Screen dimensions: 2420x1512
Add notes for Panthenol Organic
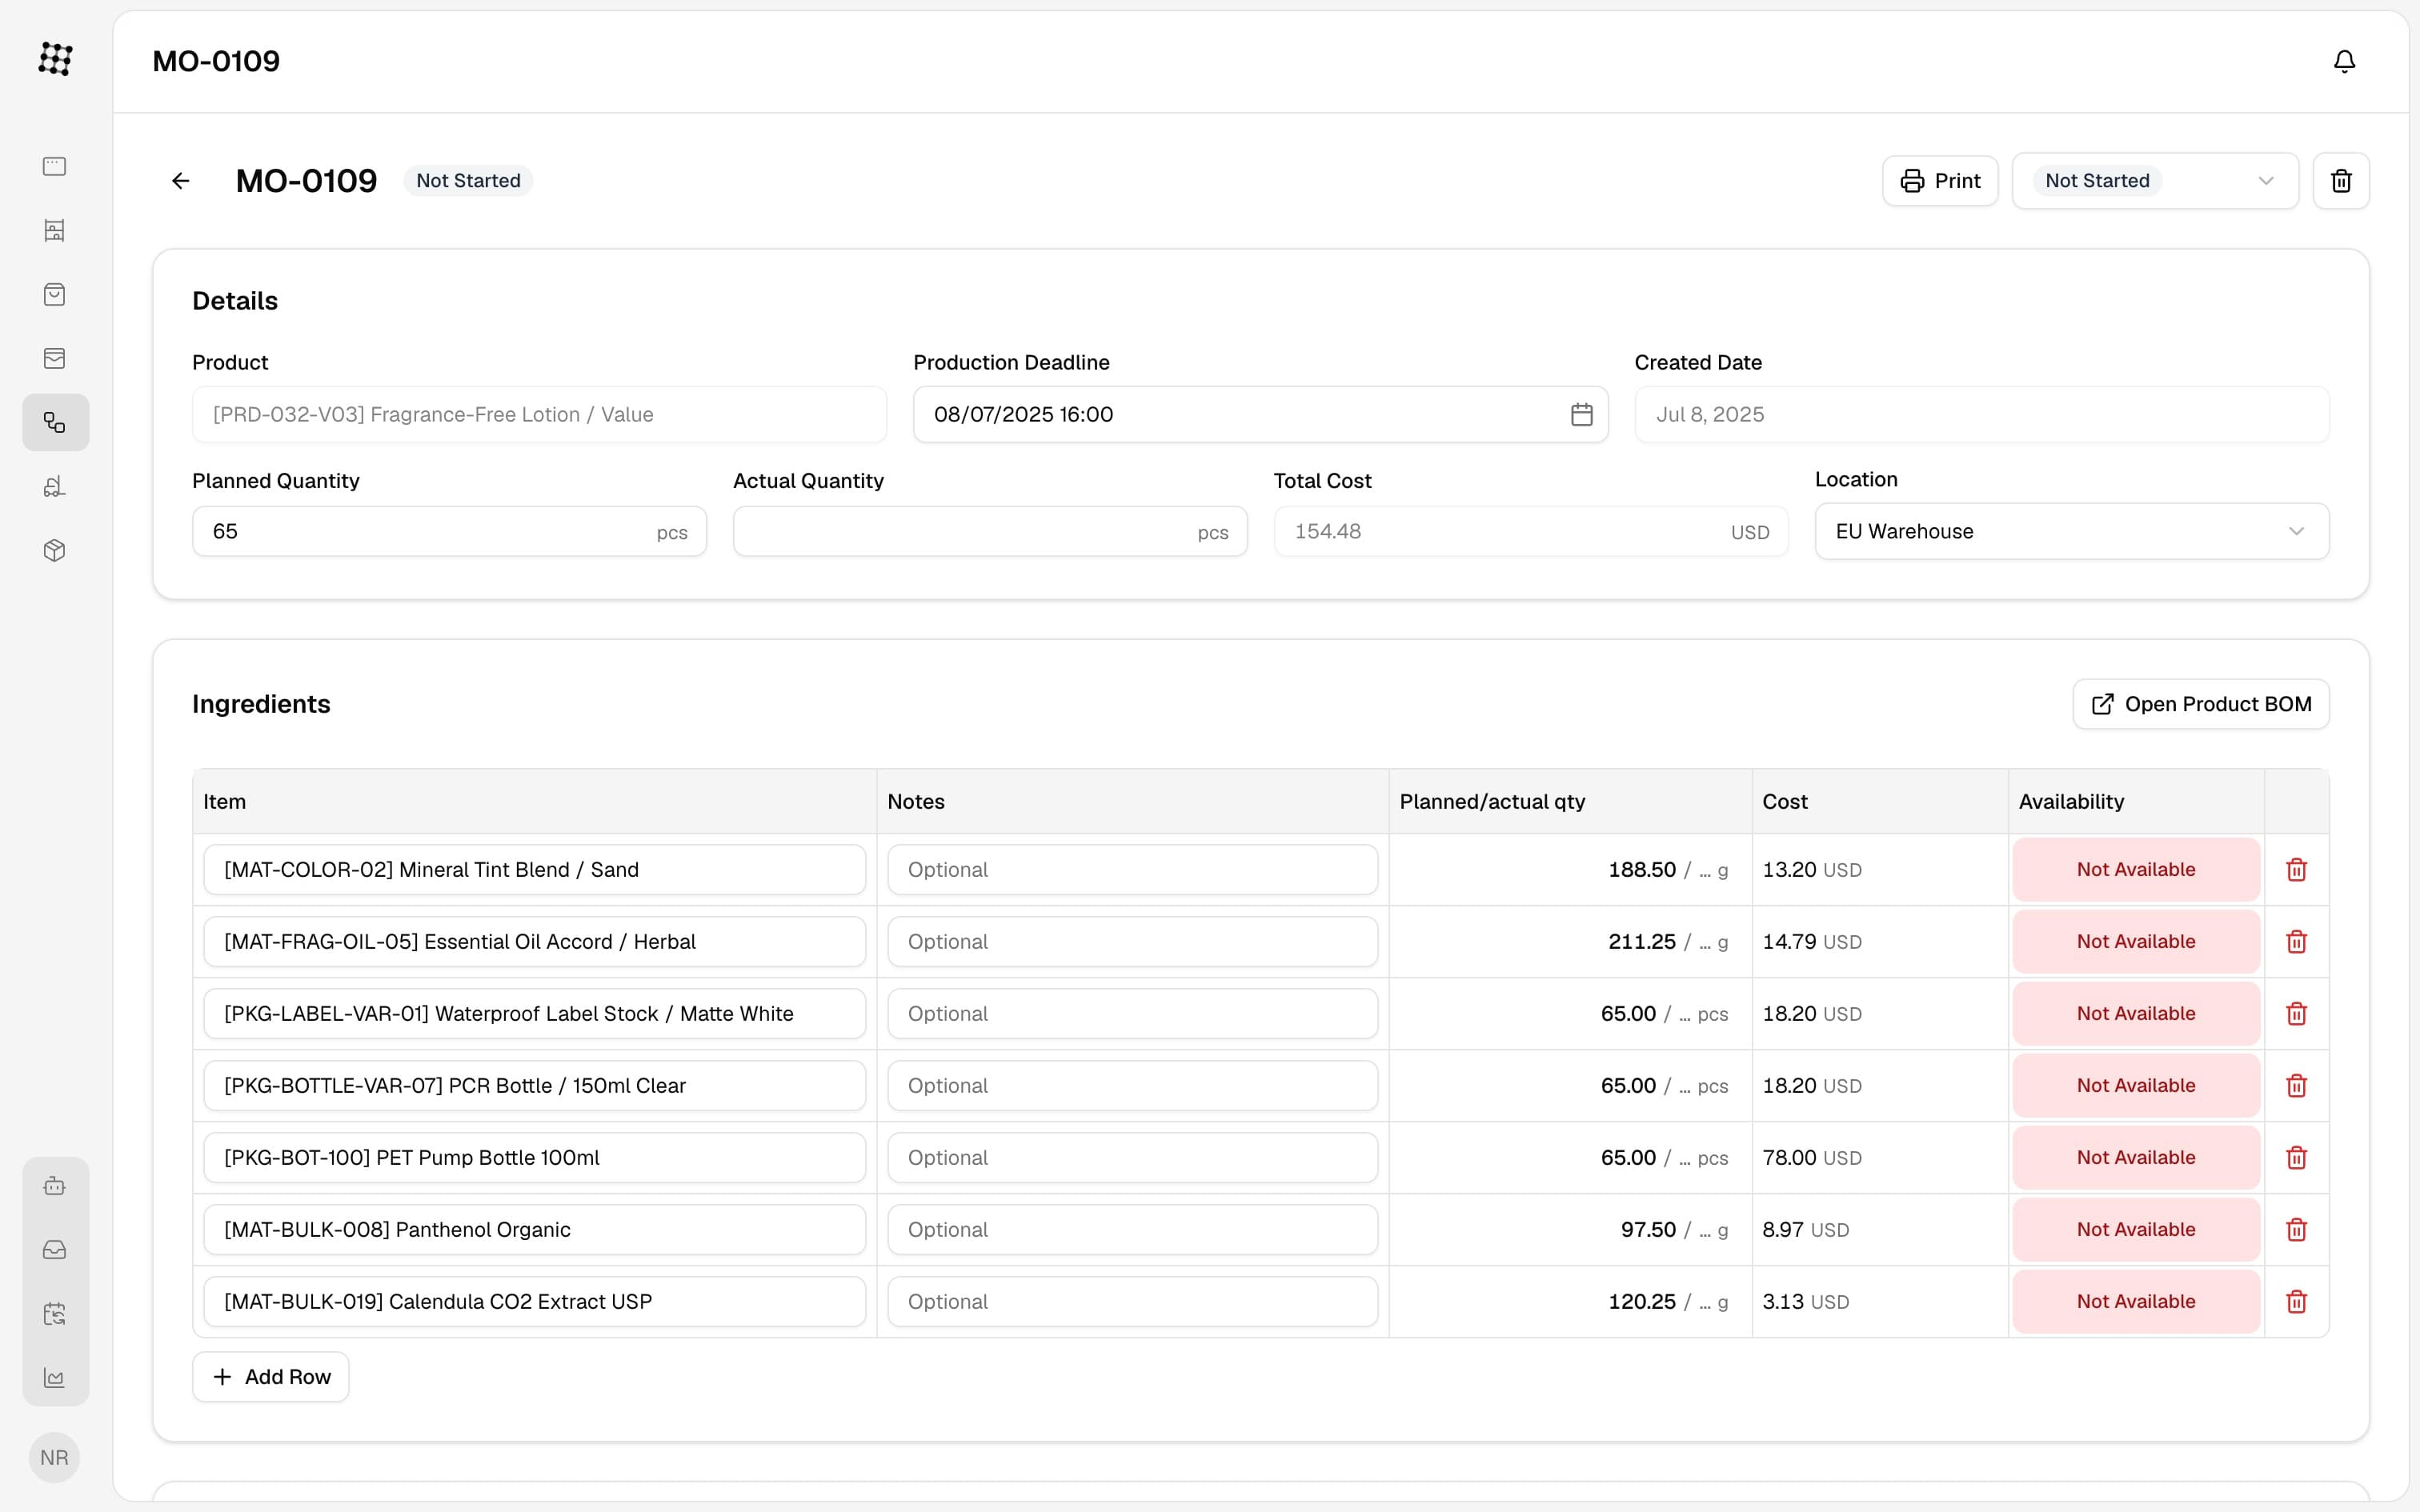click(1132, 1230)
